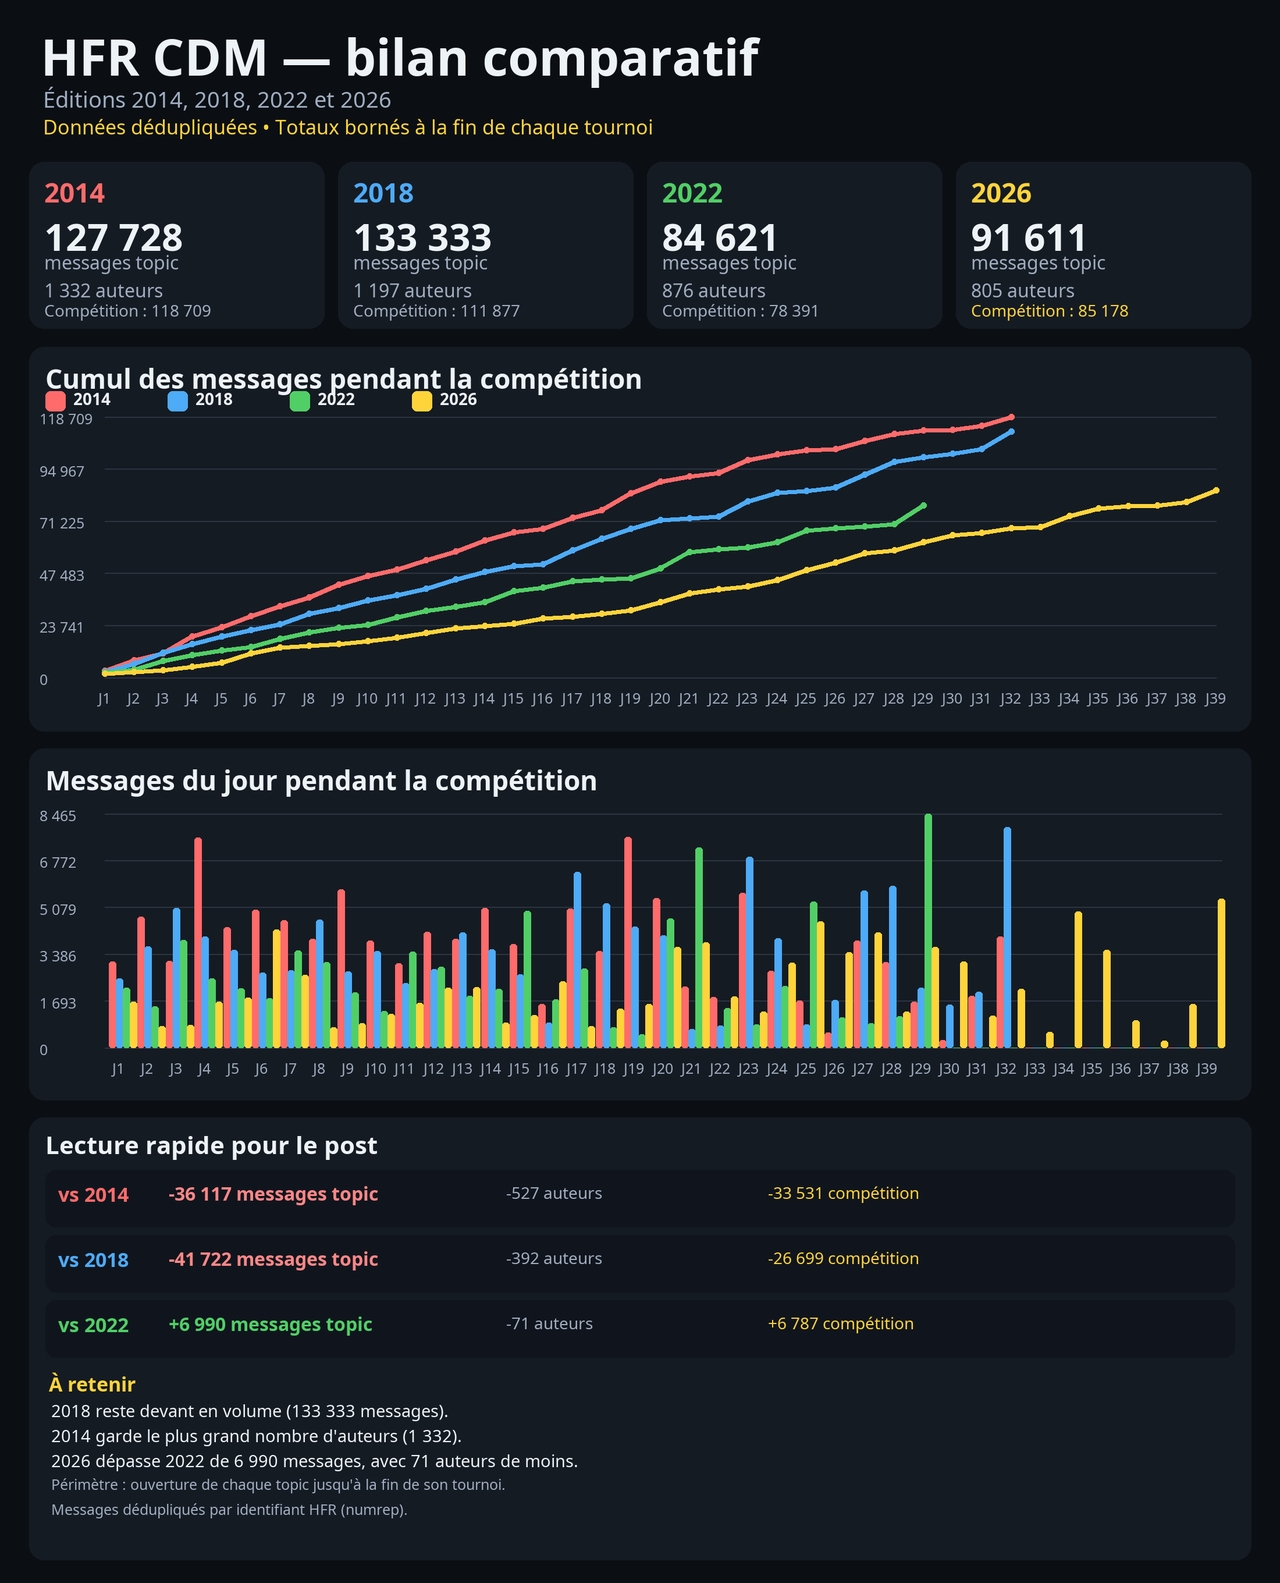Click the "vs 2014" row label
The height and width of the screenshot is (1583, 1280).
93,1195
